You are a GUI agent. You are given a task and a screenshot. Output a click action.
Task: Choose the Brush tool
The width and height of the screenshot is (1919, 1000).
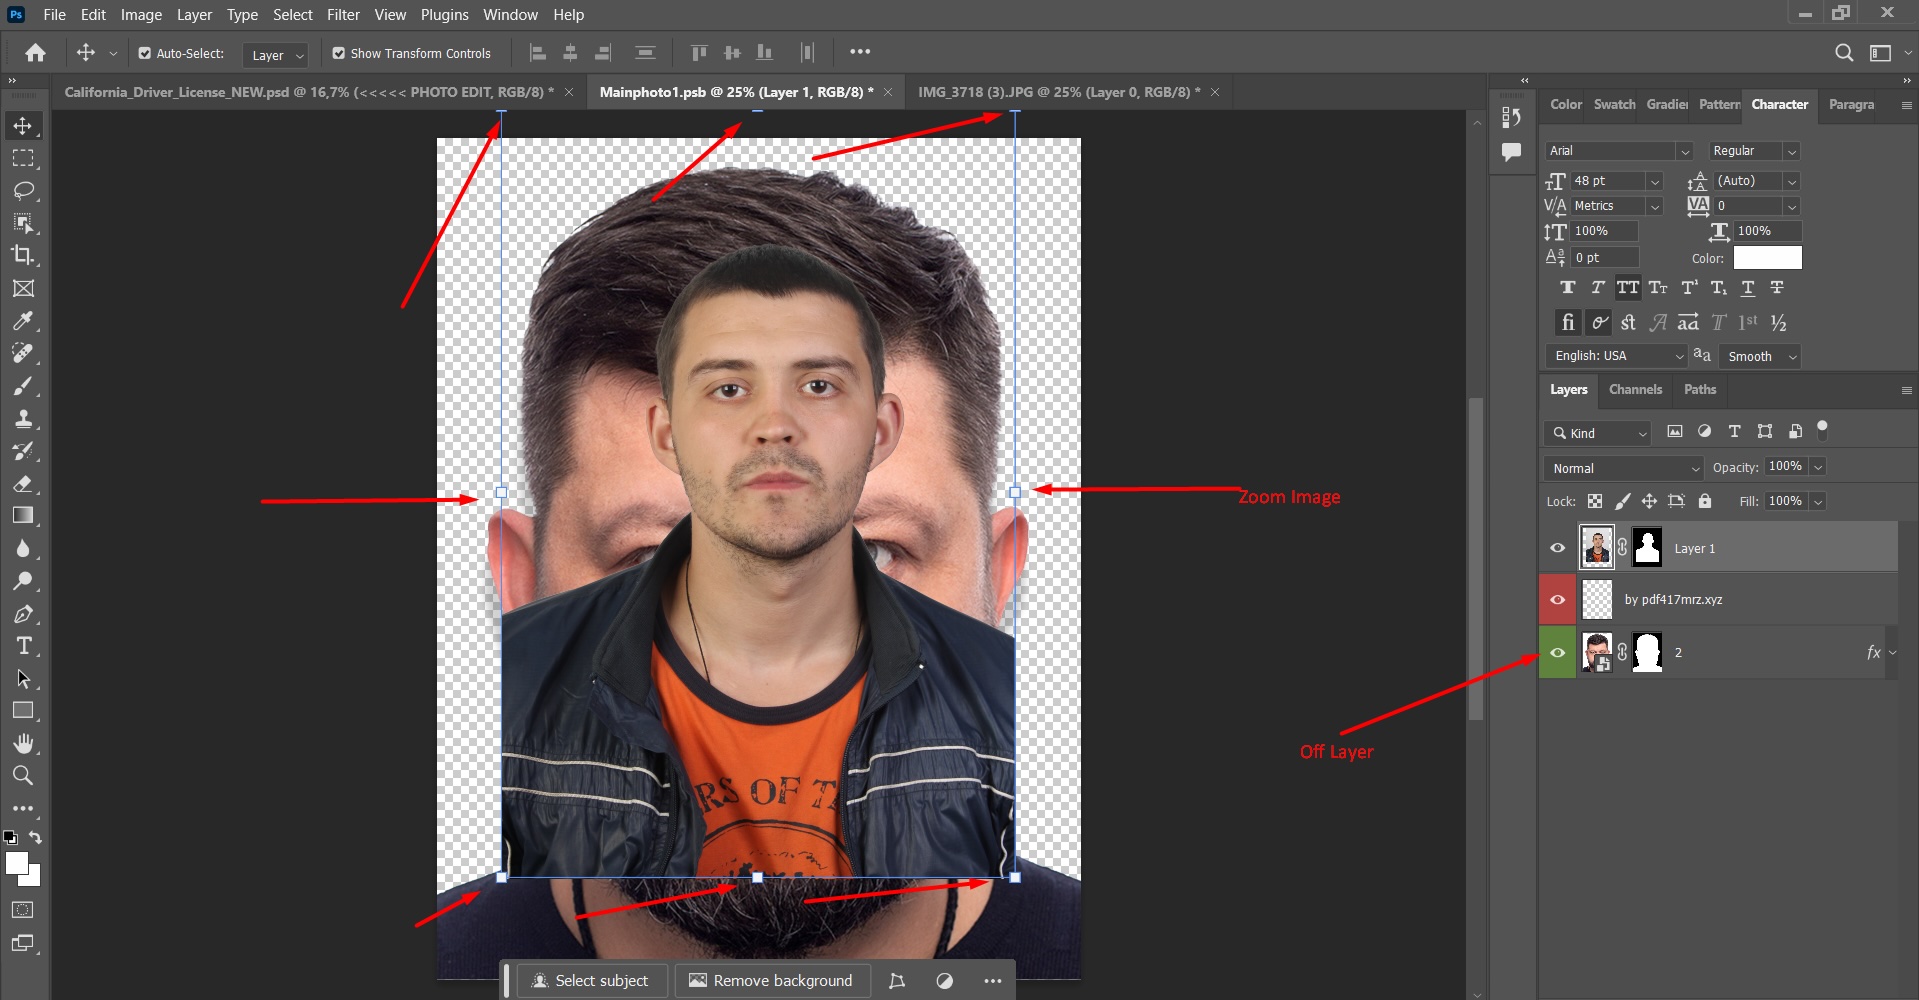(23, 386)
